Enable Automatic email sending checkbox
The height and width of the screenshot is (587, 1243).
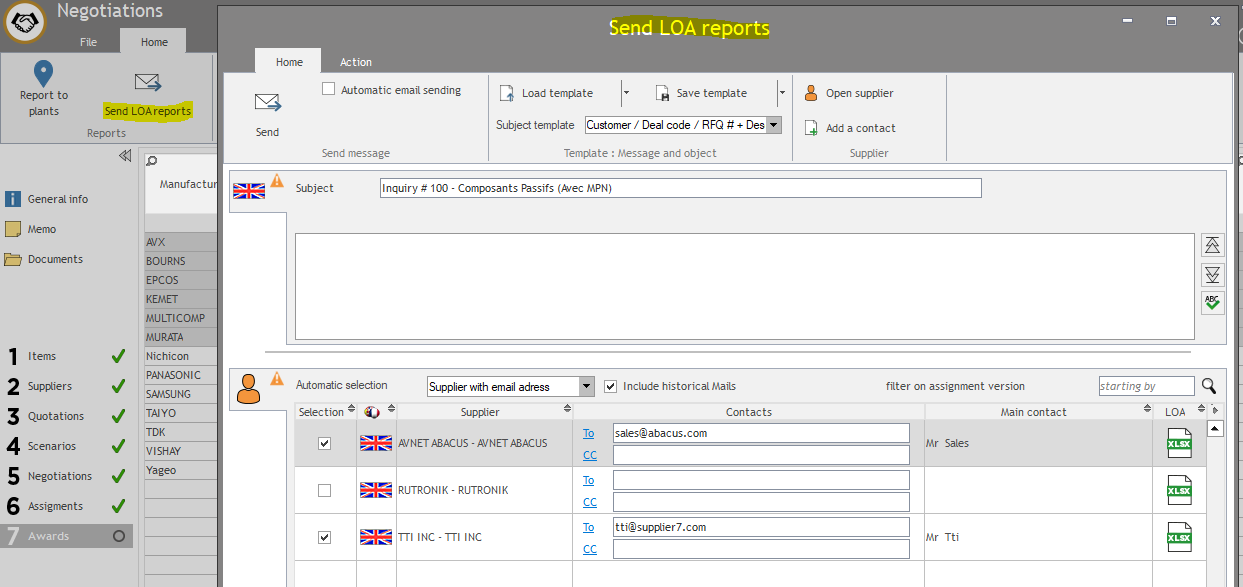coord(328,89)
